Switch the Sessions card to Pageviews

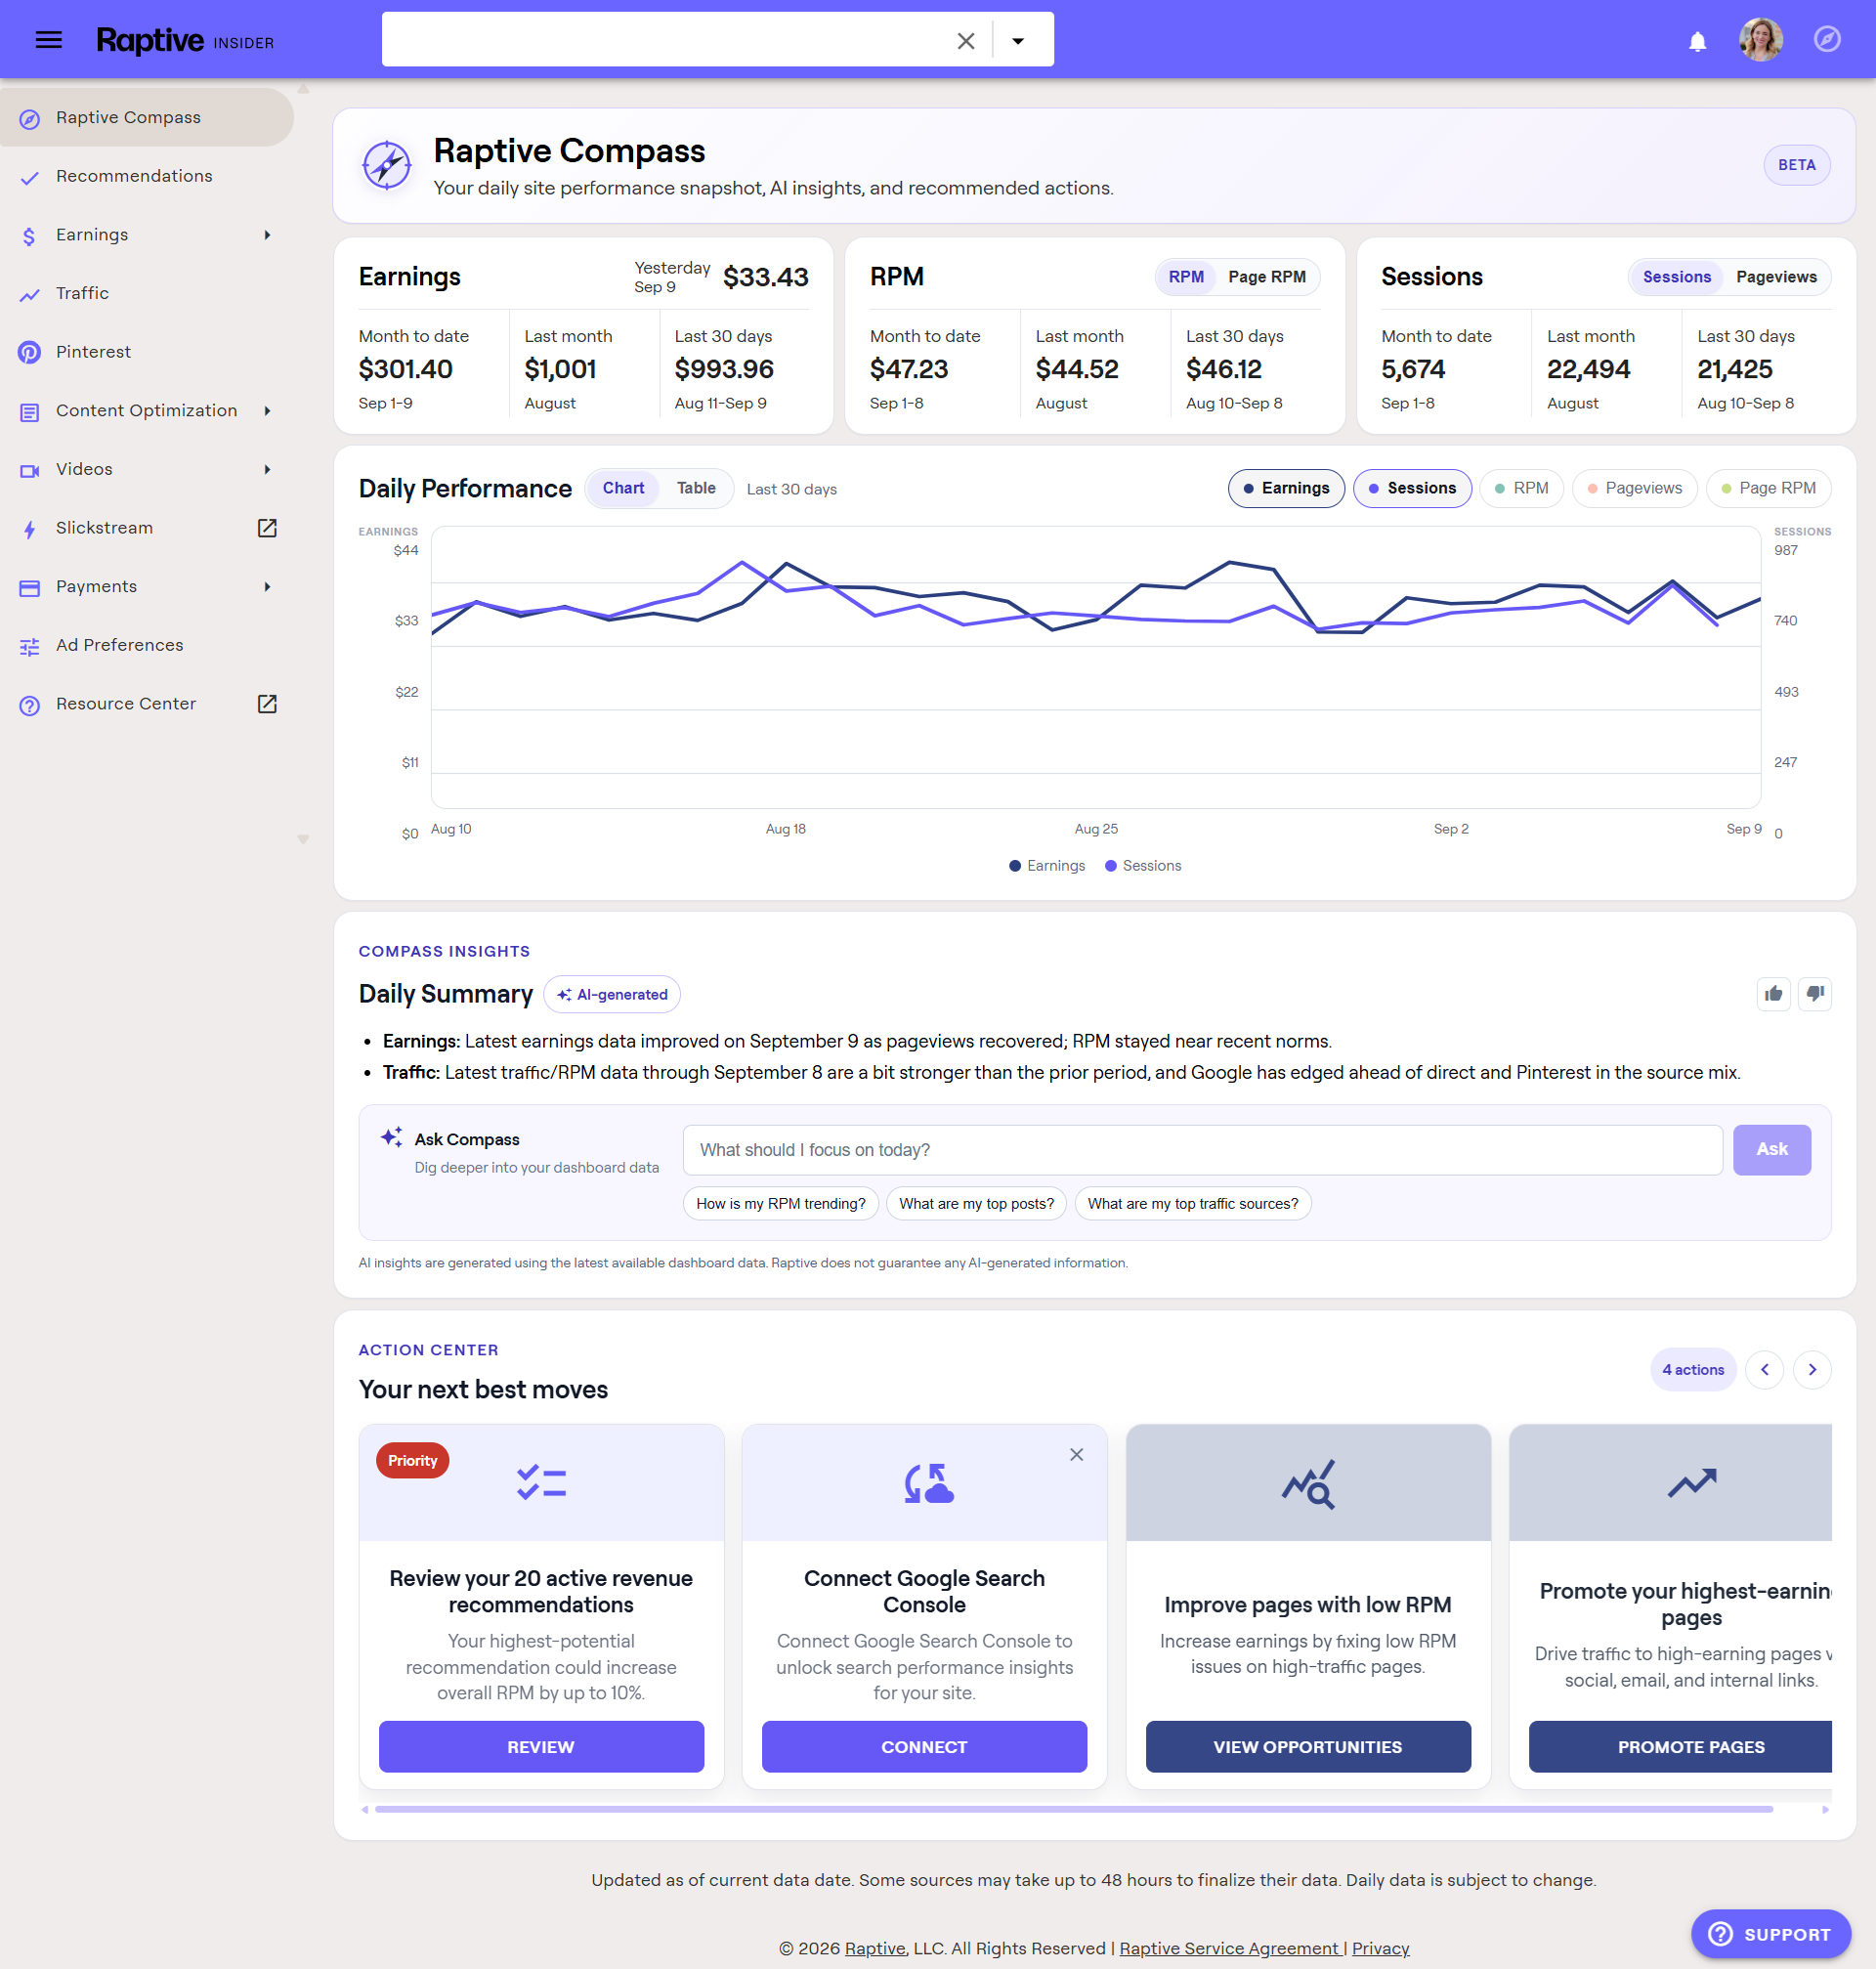click(1776, 277)
